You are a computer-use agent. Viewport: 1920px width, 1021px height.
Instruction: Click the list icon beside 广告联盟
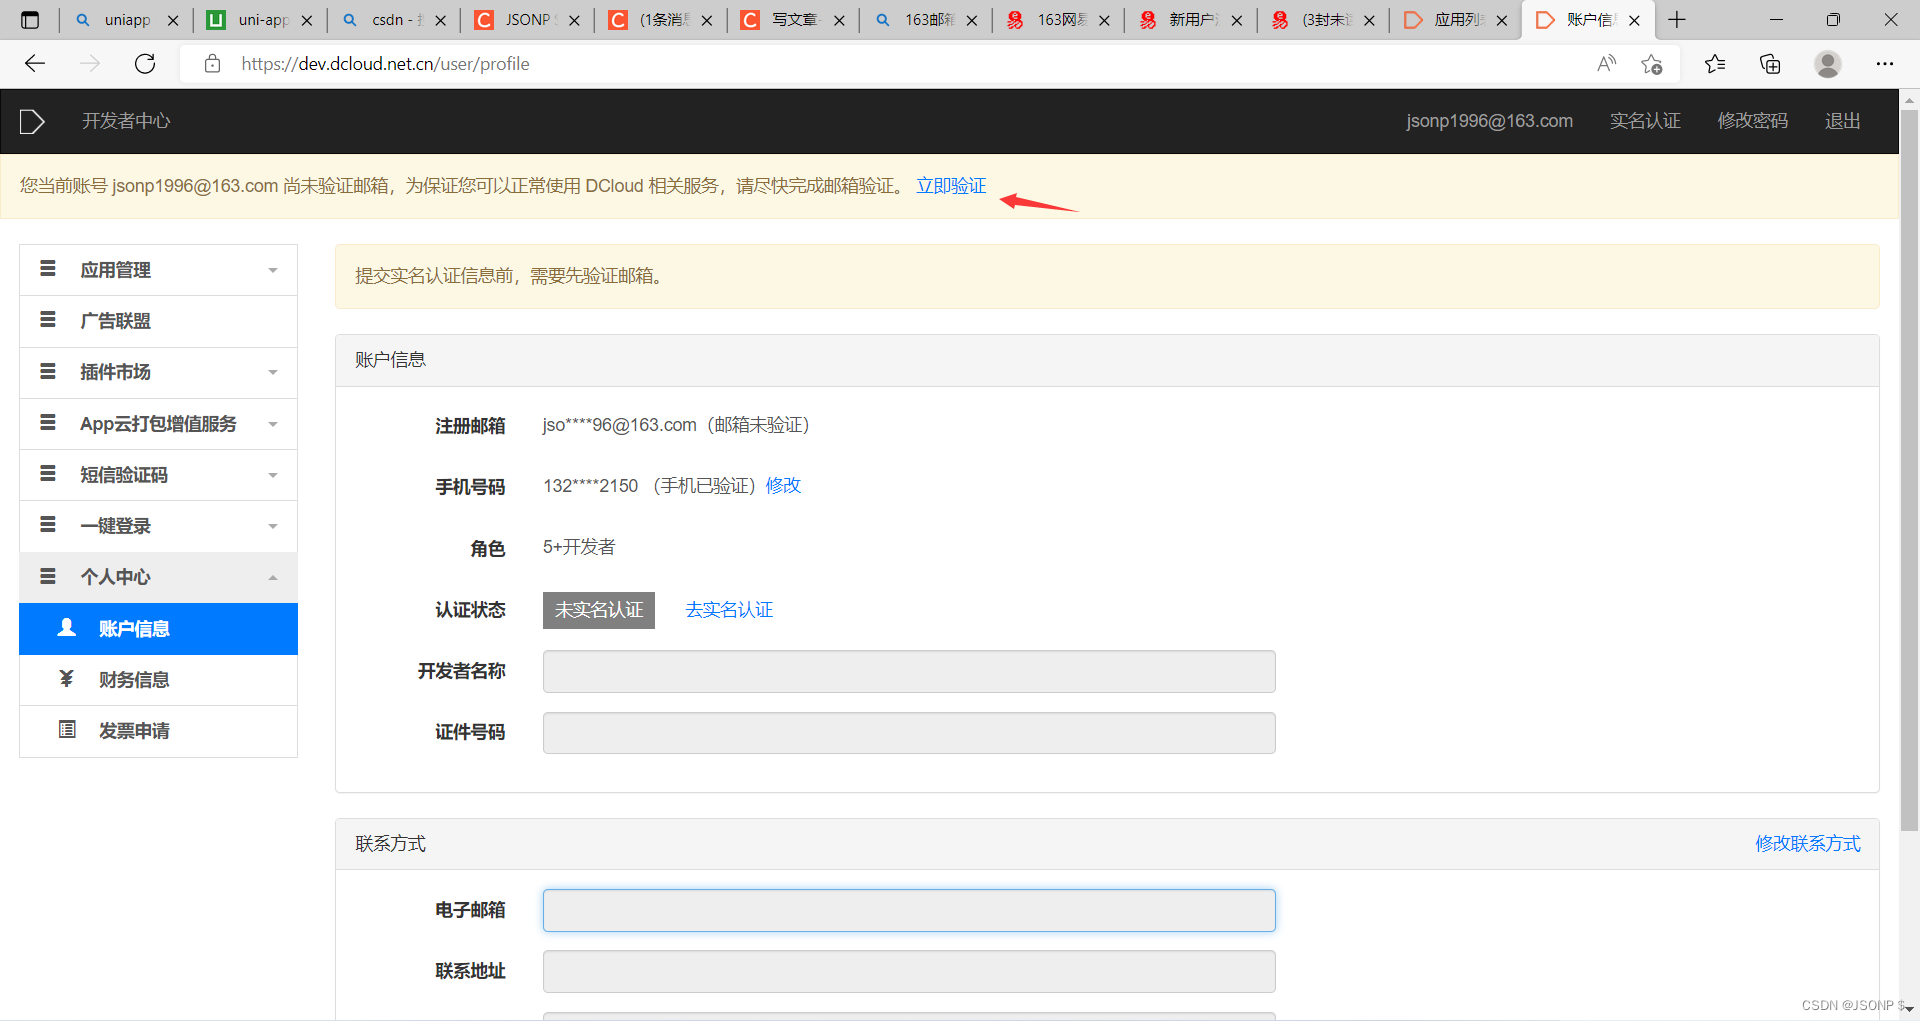pyautogui.click(x=48, y=320)
